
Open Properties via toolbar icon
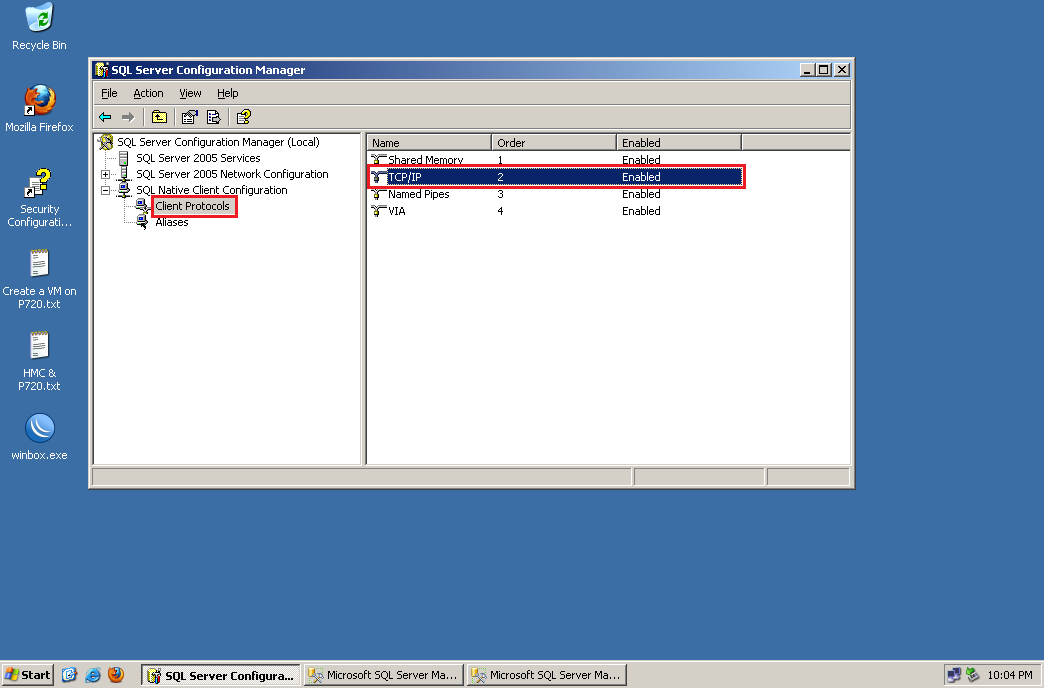point(190,117)
